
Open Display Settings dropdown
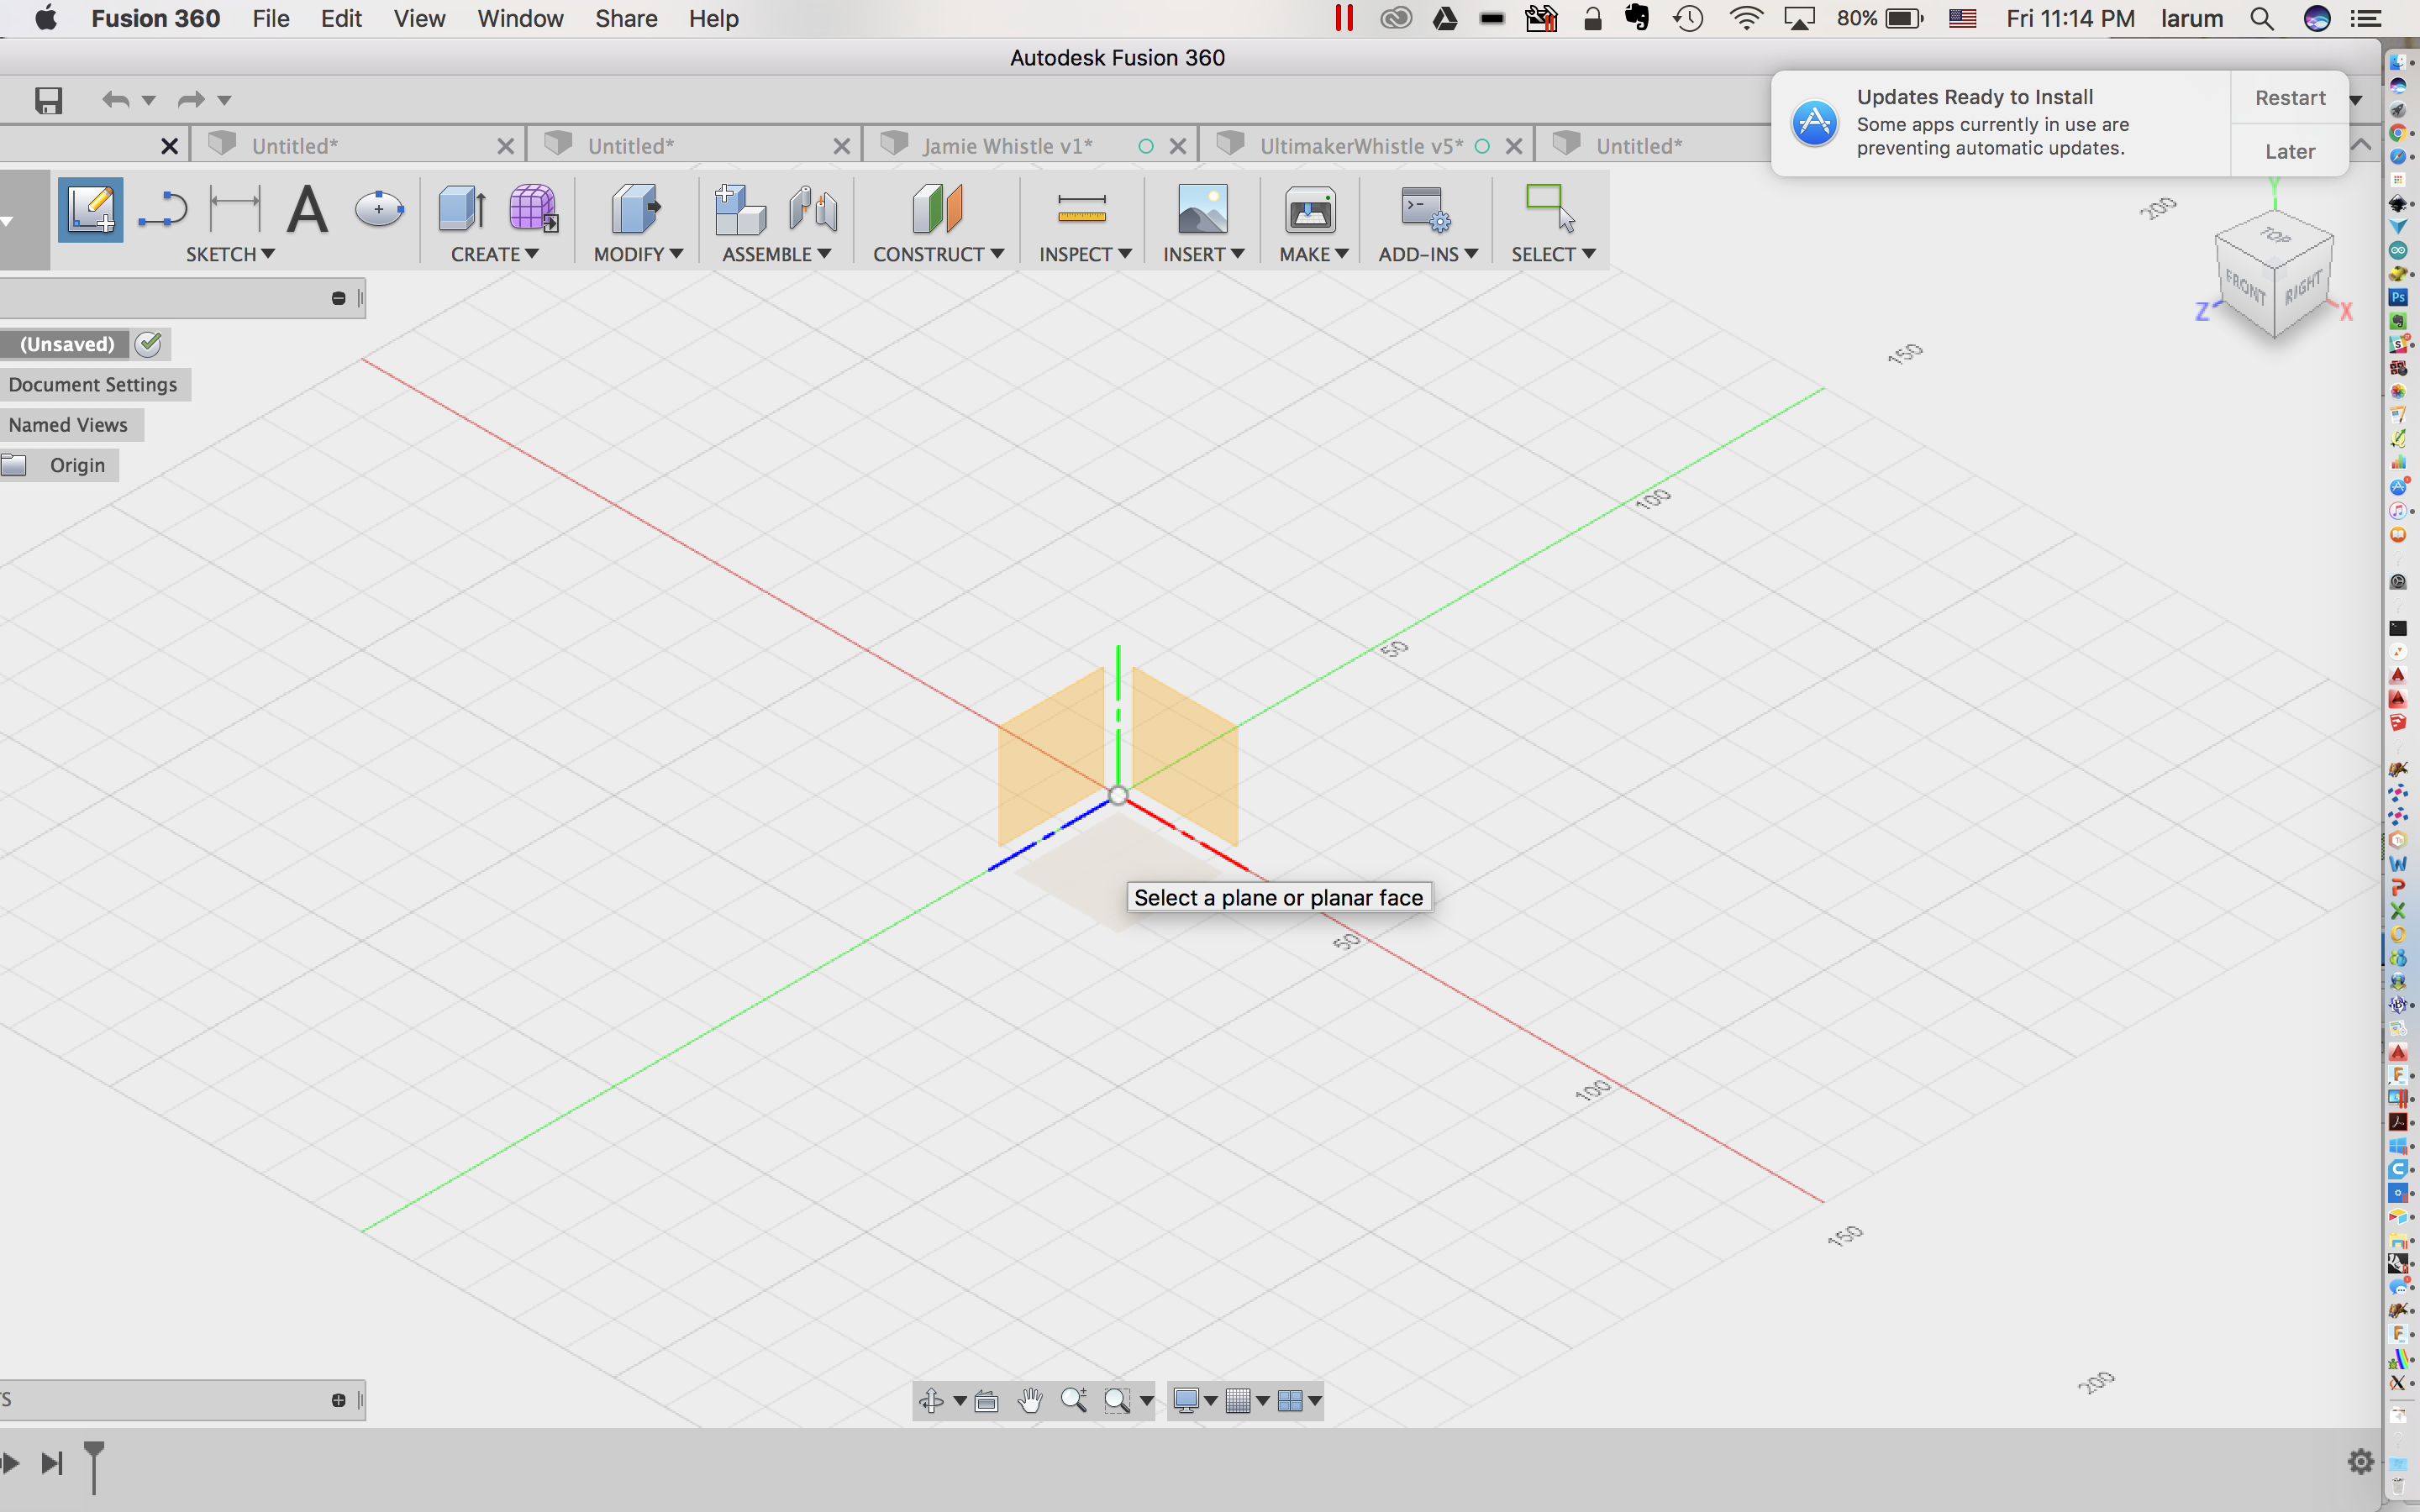1195,1401
